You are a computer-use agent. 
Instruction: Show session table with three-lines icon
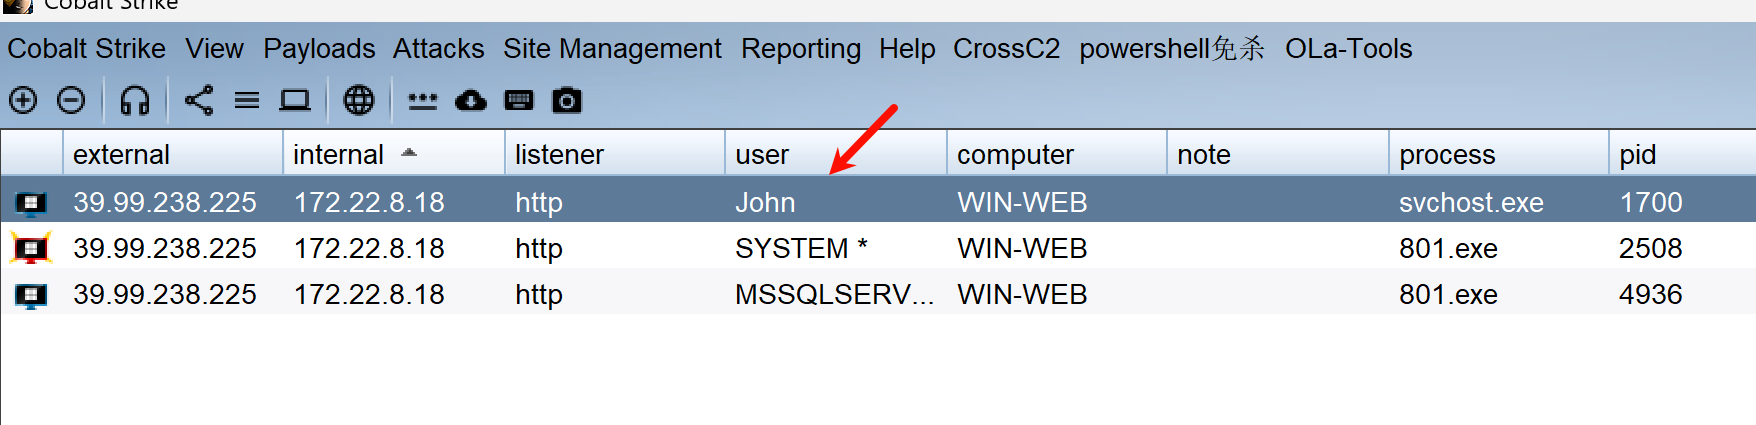coord(247,100)
